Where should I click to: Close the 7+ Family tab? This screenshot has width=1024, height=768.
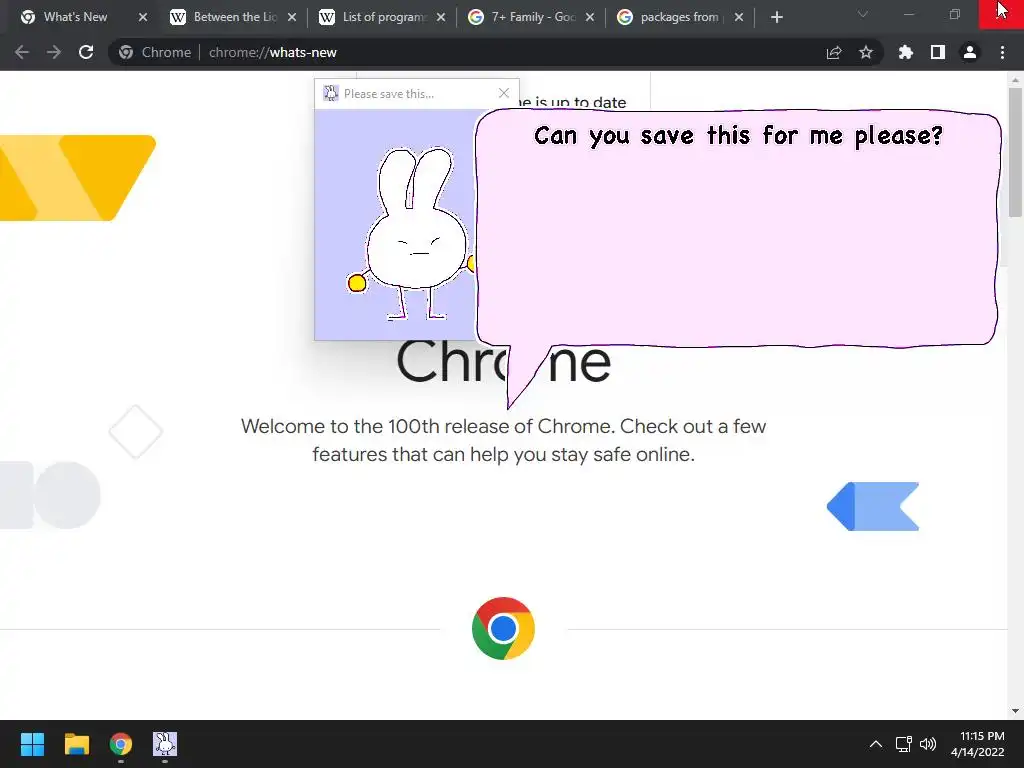(x=590, y=17)
